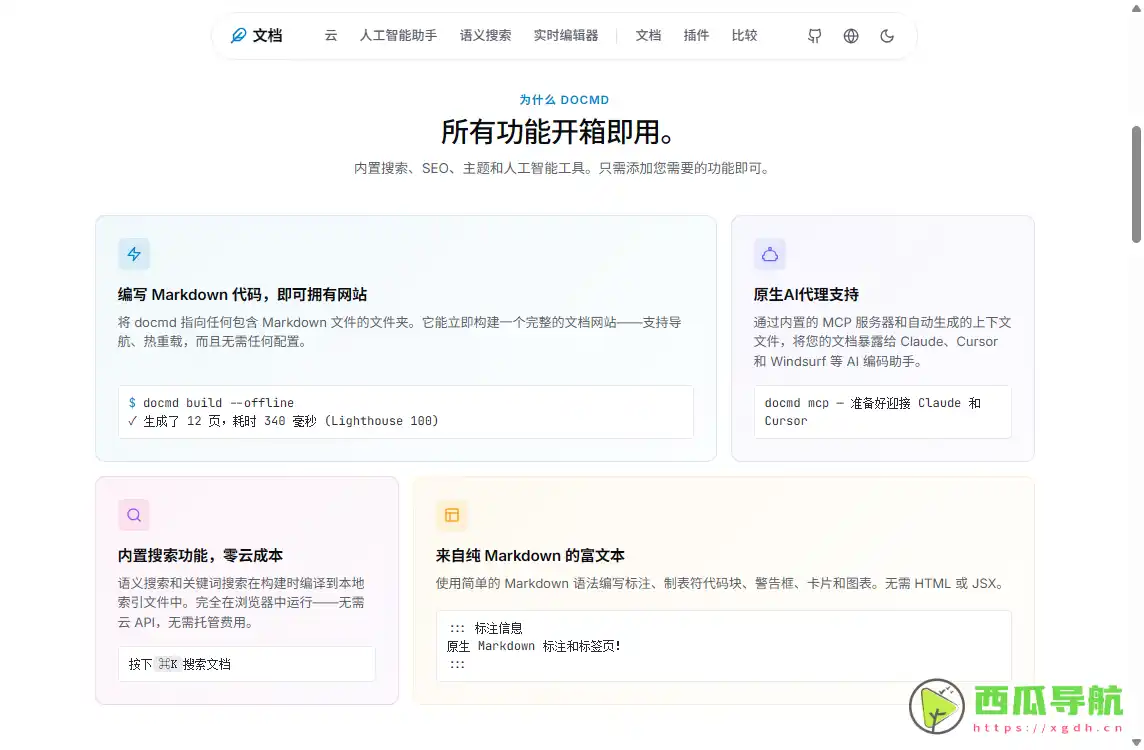Viewport: 1144px width, 750px height.
Task: Click the layout icon in rich text card
Action: 452,515
